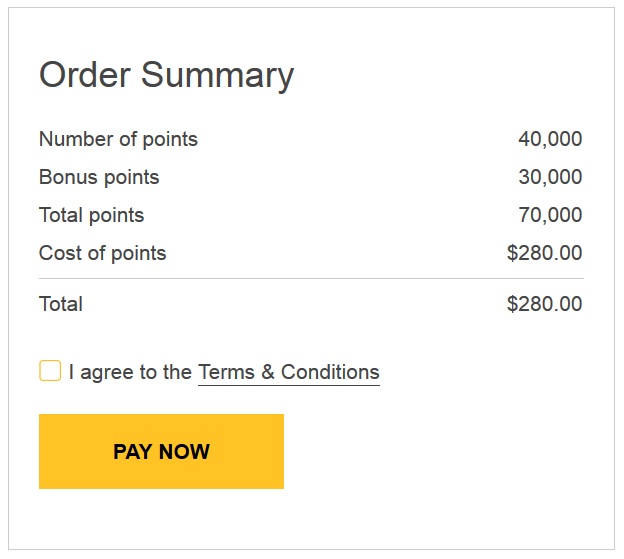Click the 30,000 bonus value
Image resolution: width=624 pixels, height=559 pixels.
(550, 177)
